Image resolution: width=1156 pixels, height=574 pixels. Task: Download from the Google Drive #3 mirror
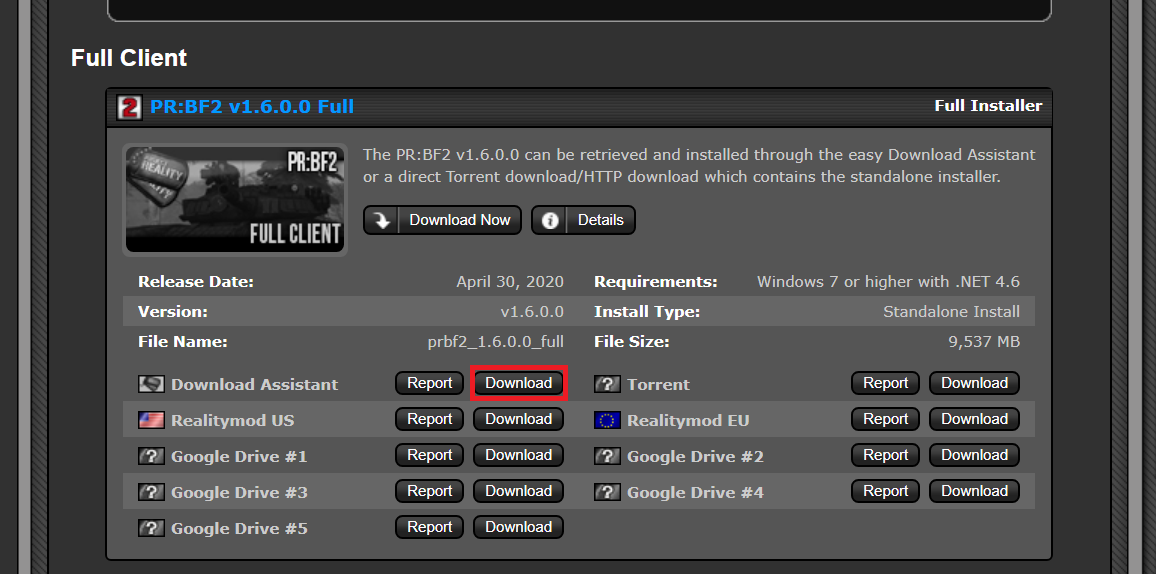point(518,491)
